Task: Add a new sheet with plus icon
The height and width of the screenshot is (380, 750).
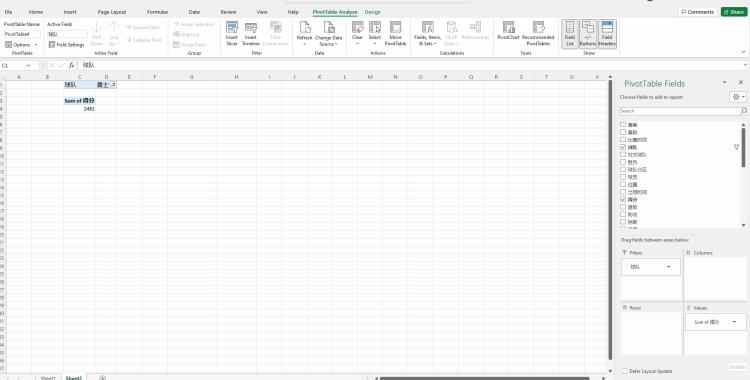Action: pyautogui.click(x=102, y=378)
